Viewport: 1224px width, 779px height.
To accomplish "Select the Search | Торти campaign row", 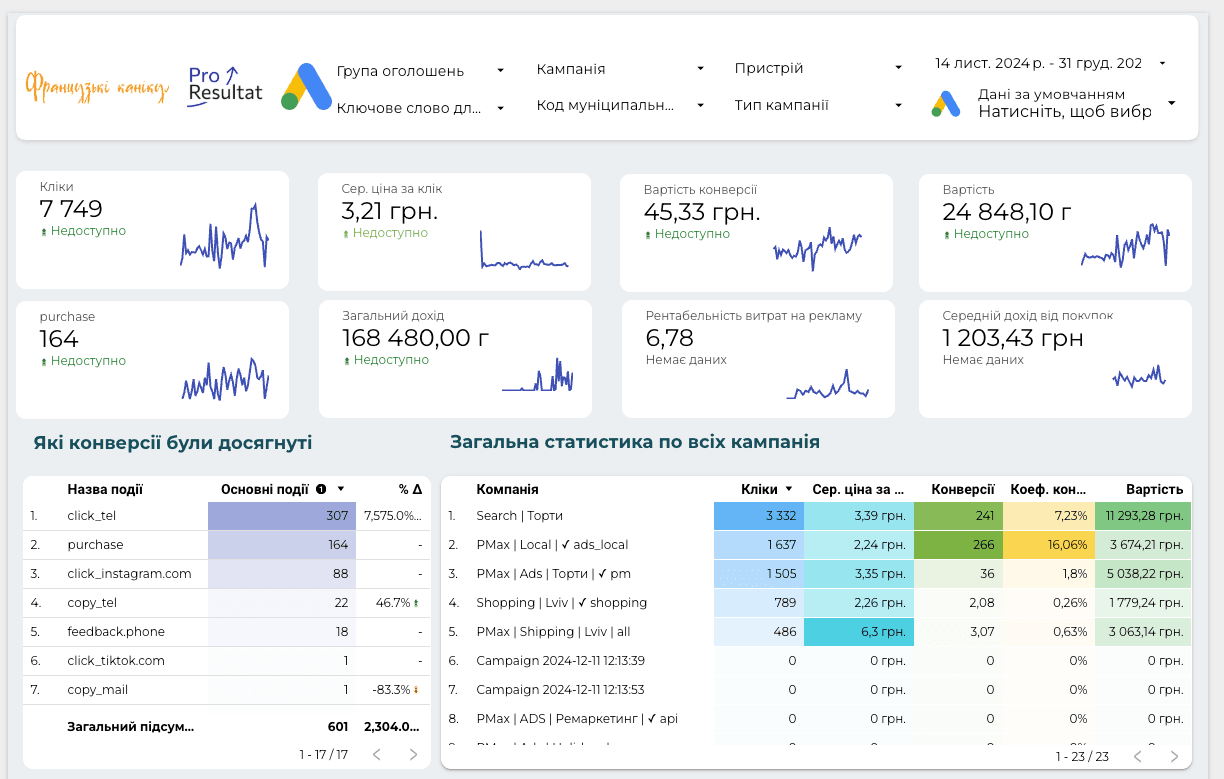I will coord(816,516).
